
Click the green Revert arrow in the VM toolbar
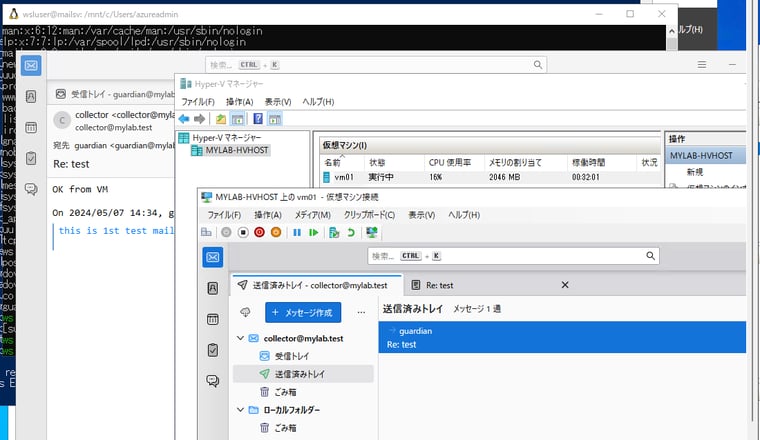351,233
